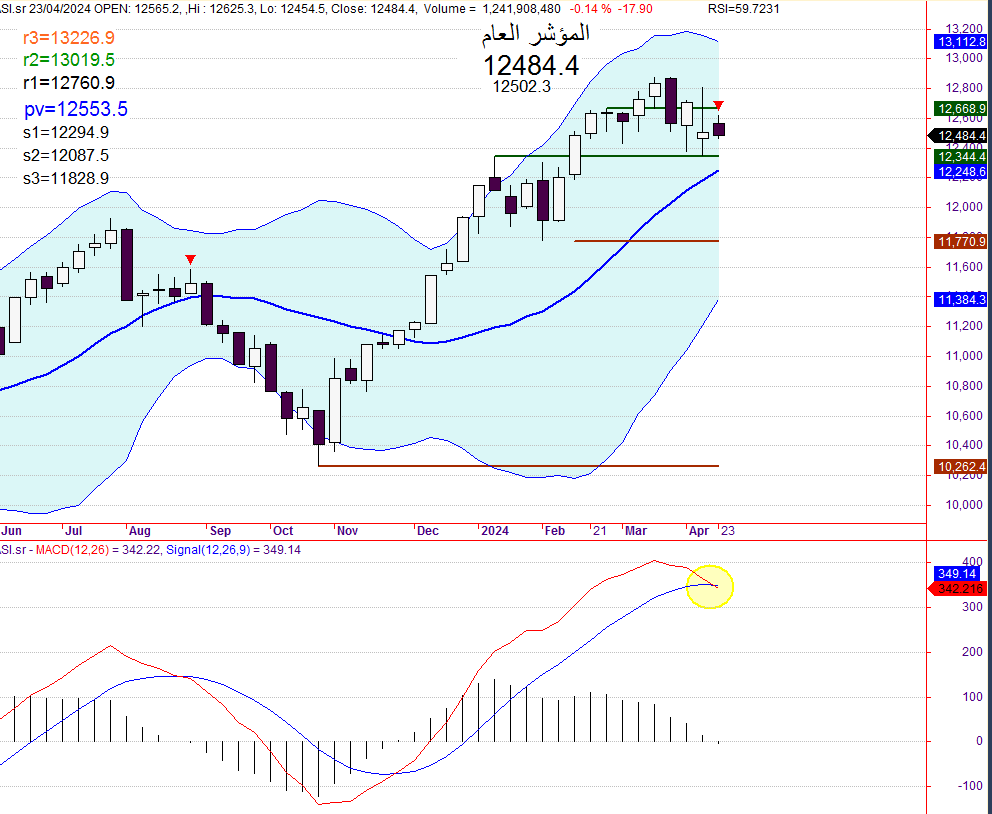Click the RSI=59.7231 readout in header
Image resolution: width=992 pixels, height=814 pixels.
click(x=743, y=9)
